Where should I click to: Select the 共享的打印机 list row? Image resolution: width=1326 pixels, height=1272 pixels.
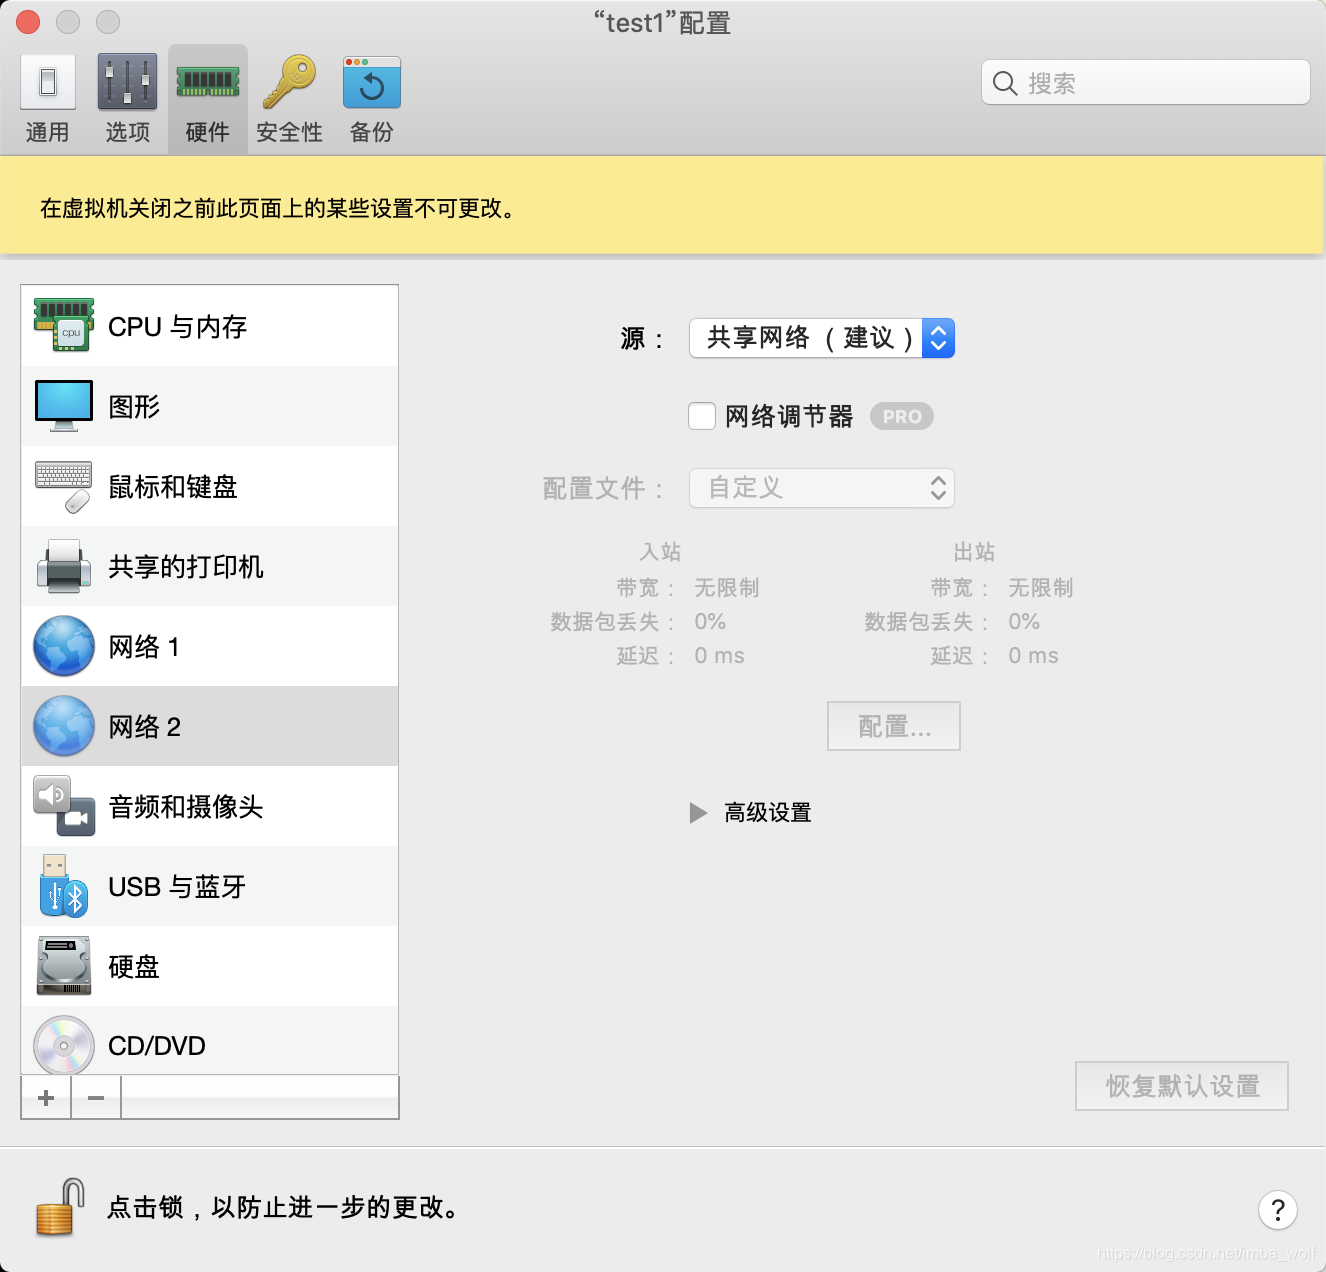[210, 566]
